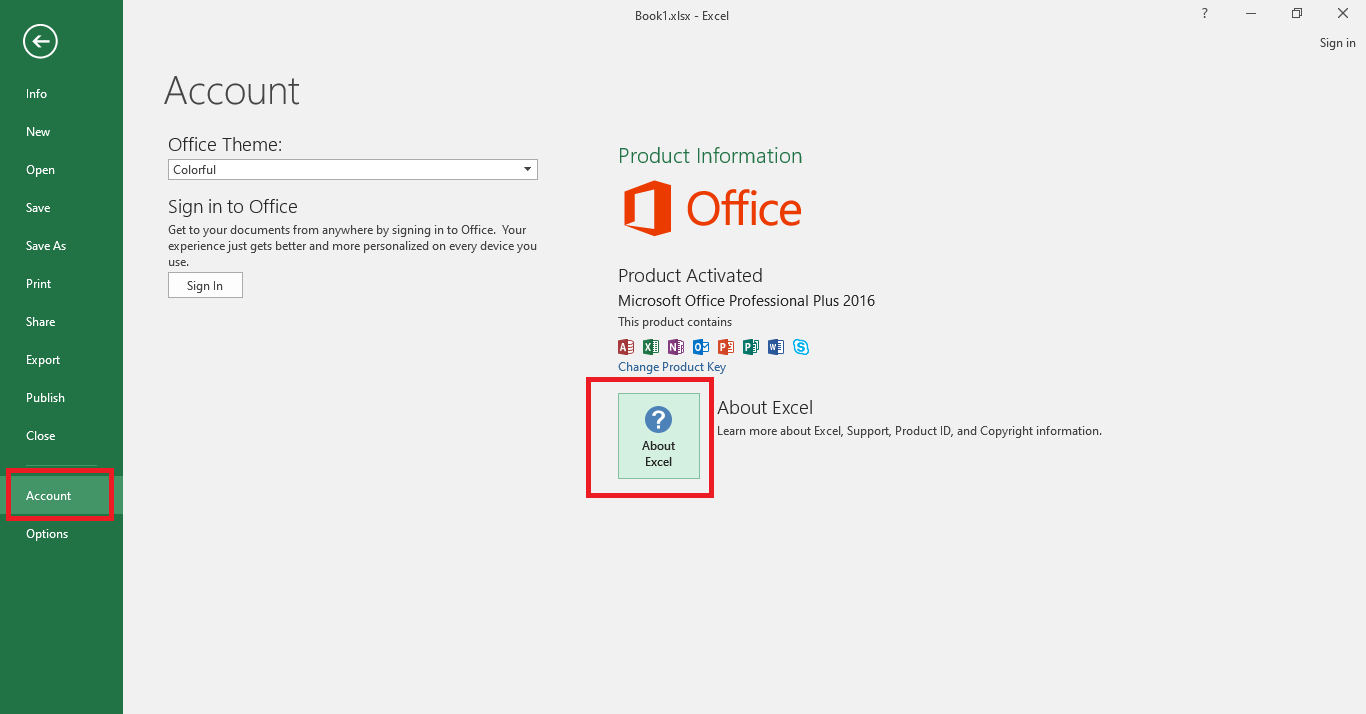Go back using the circled arrow
The image size is (1366, 714).
(41, 41)
